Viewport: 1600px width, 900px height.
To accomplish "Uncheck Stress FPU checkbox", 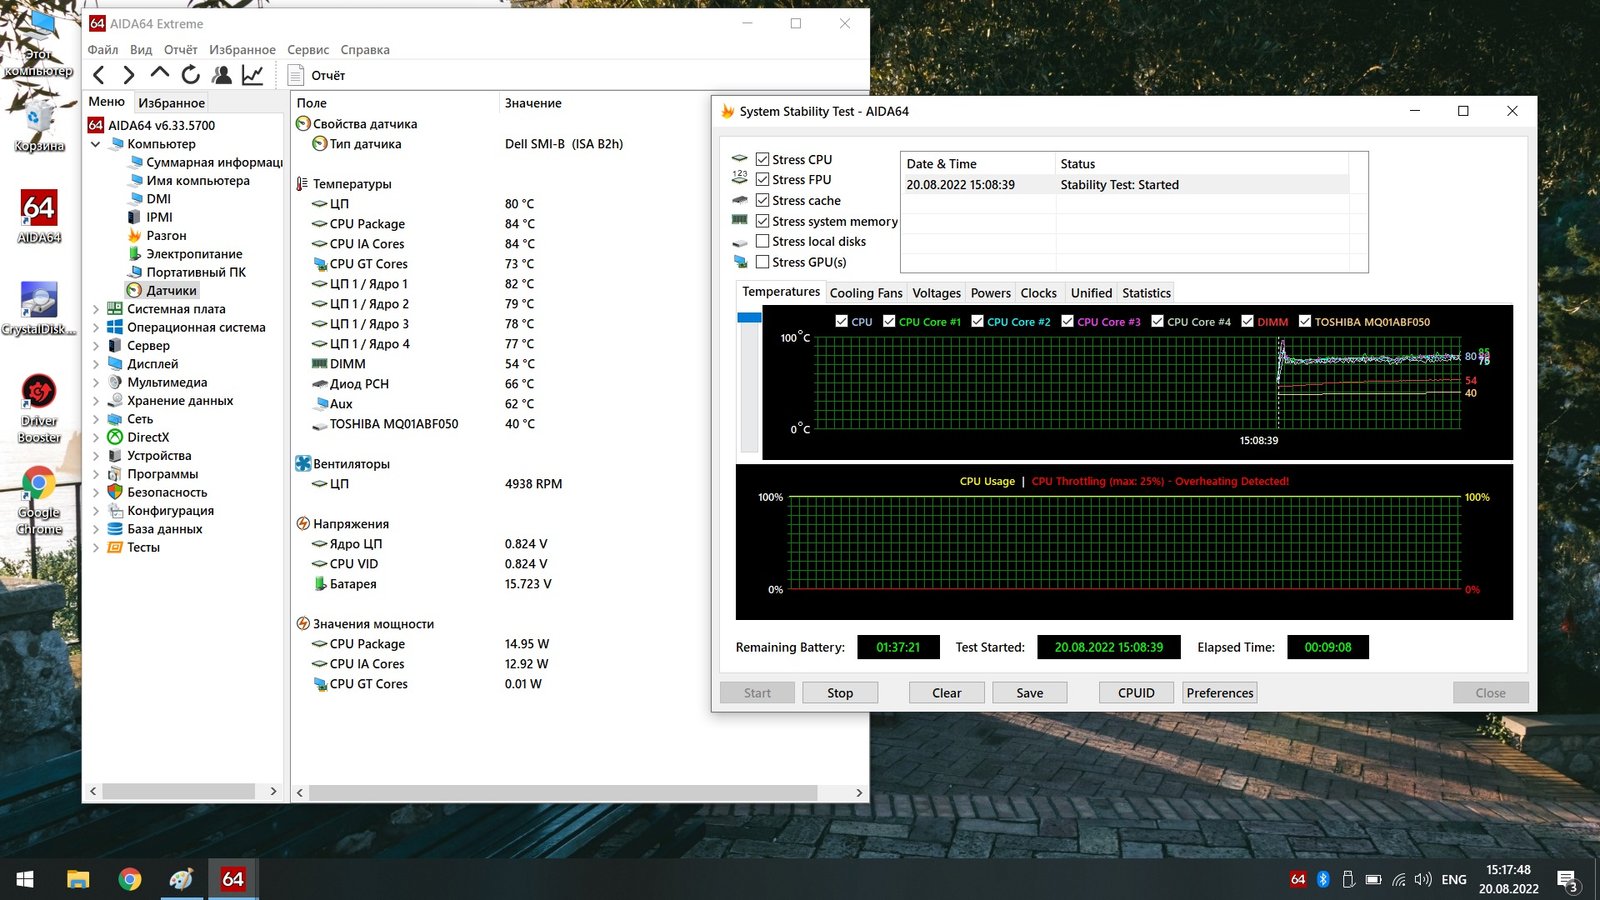I will [x=763, y=179].
